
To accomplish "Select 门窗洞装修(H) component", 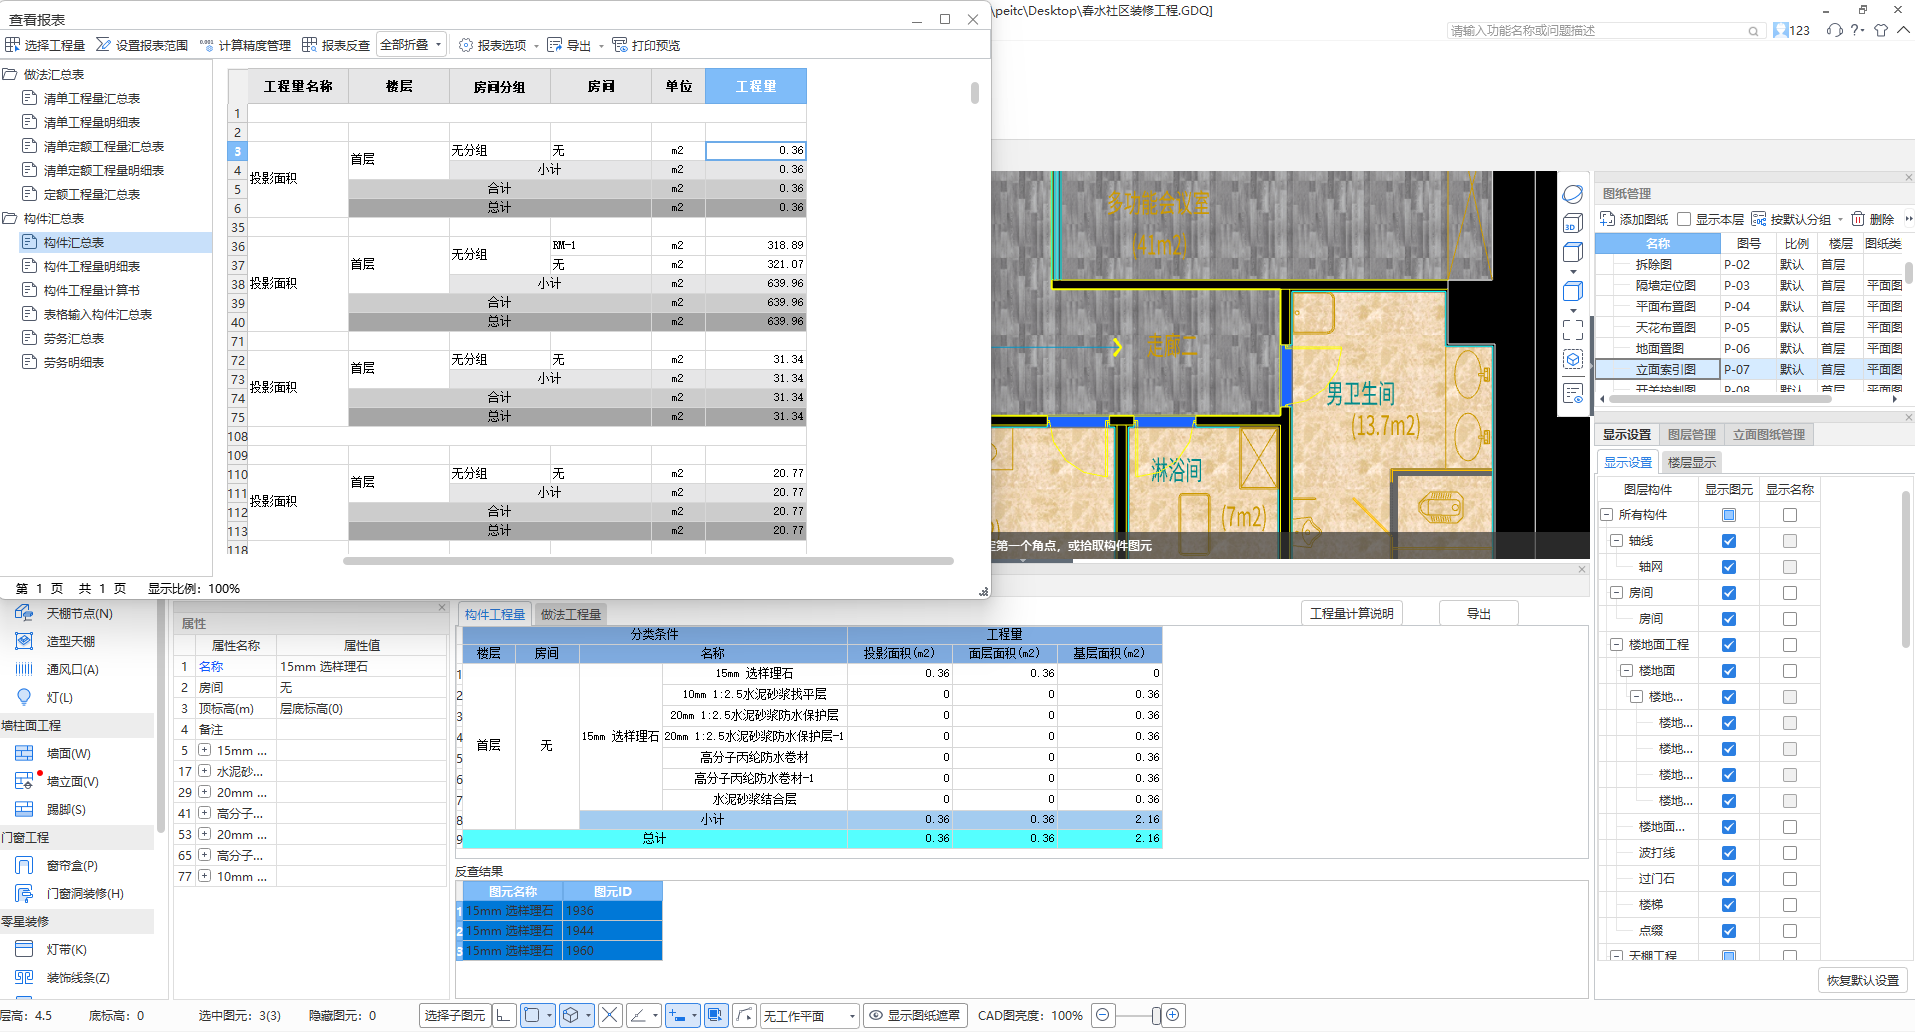I will [x=85, y=893].
